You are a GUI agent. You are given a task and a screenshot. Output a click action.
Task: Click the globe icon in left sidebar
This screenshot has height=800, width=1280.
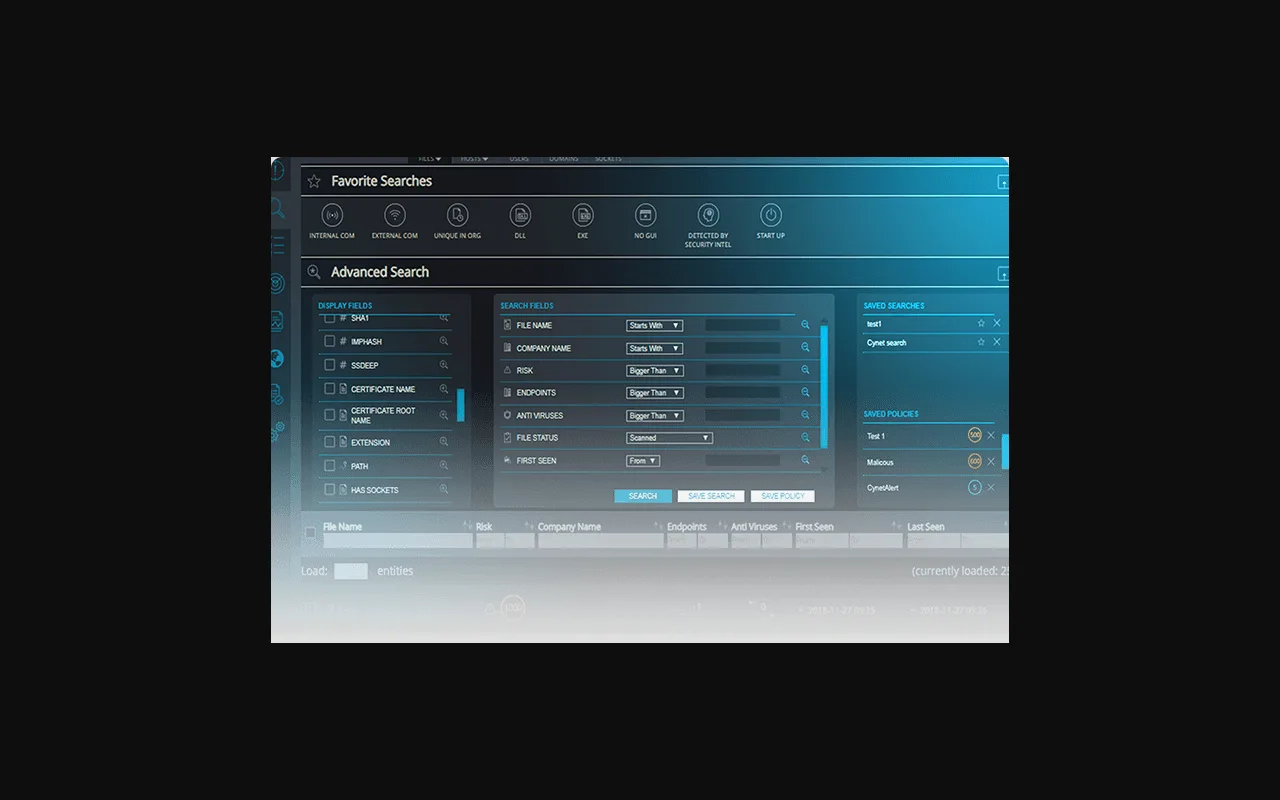tap(277, 359)
